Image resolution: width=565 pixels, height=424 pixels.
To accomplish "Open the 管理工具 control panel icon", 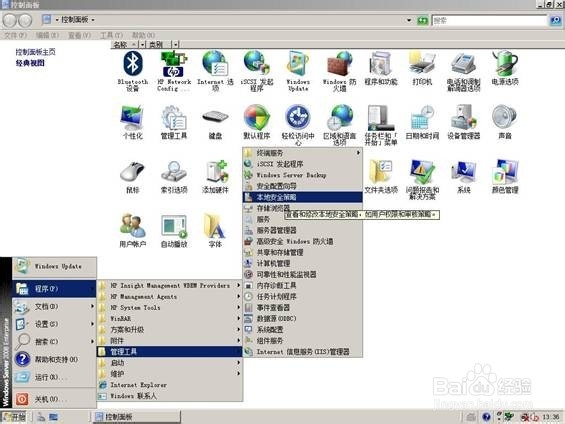I will click(174, 122).
